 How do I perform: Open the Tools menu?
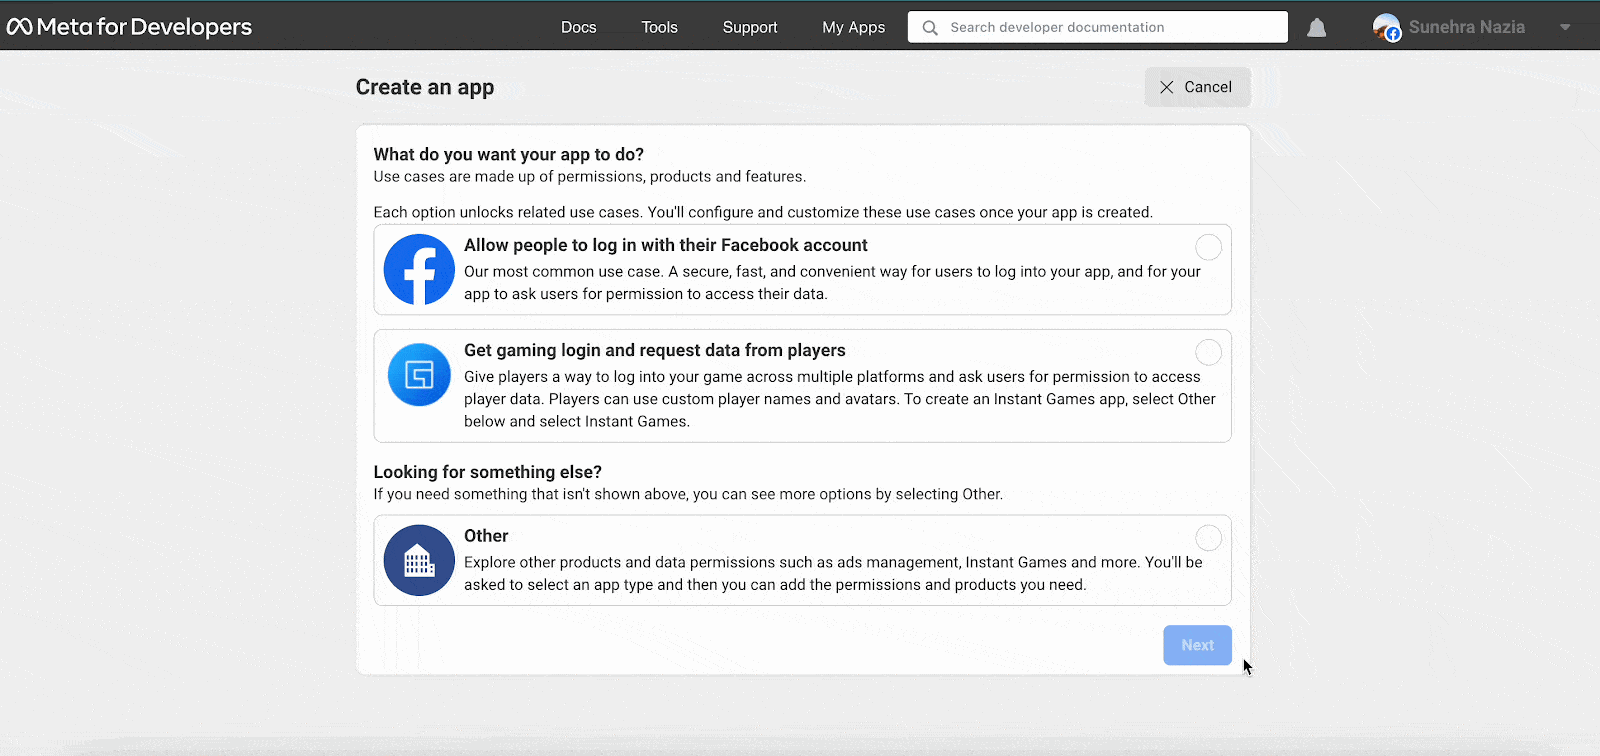point(659,27)
